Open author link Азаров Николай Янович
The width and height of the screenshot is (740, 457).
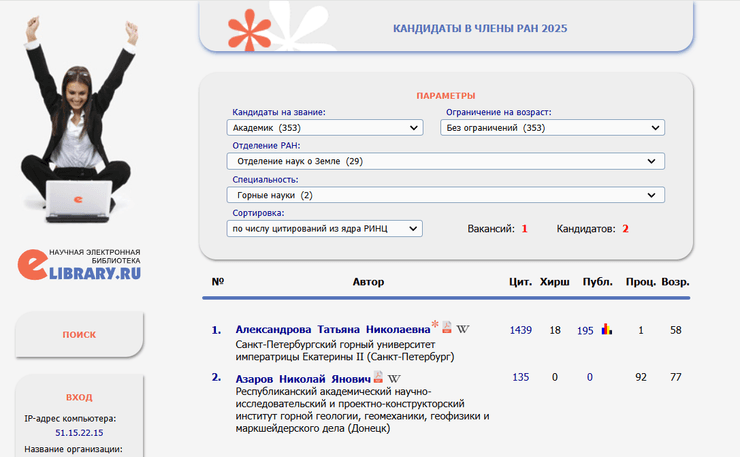coord(302,379)
